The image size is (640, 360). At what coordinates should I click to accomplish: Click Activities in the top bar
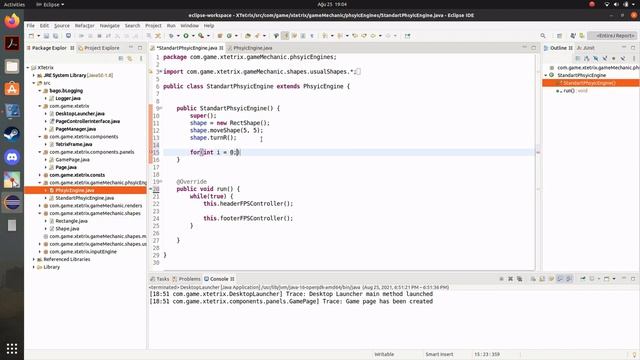point(14,4)
